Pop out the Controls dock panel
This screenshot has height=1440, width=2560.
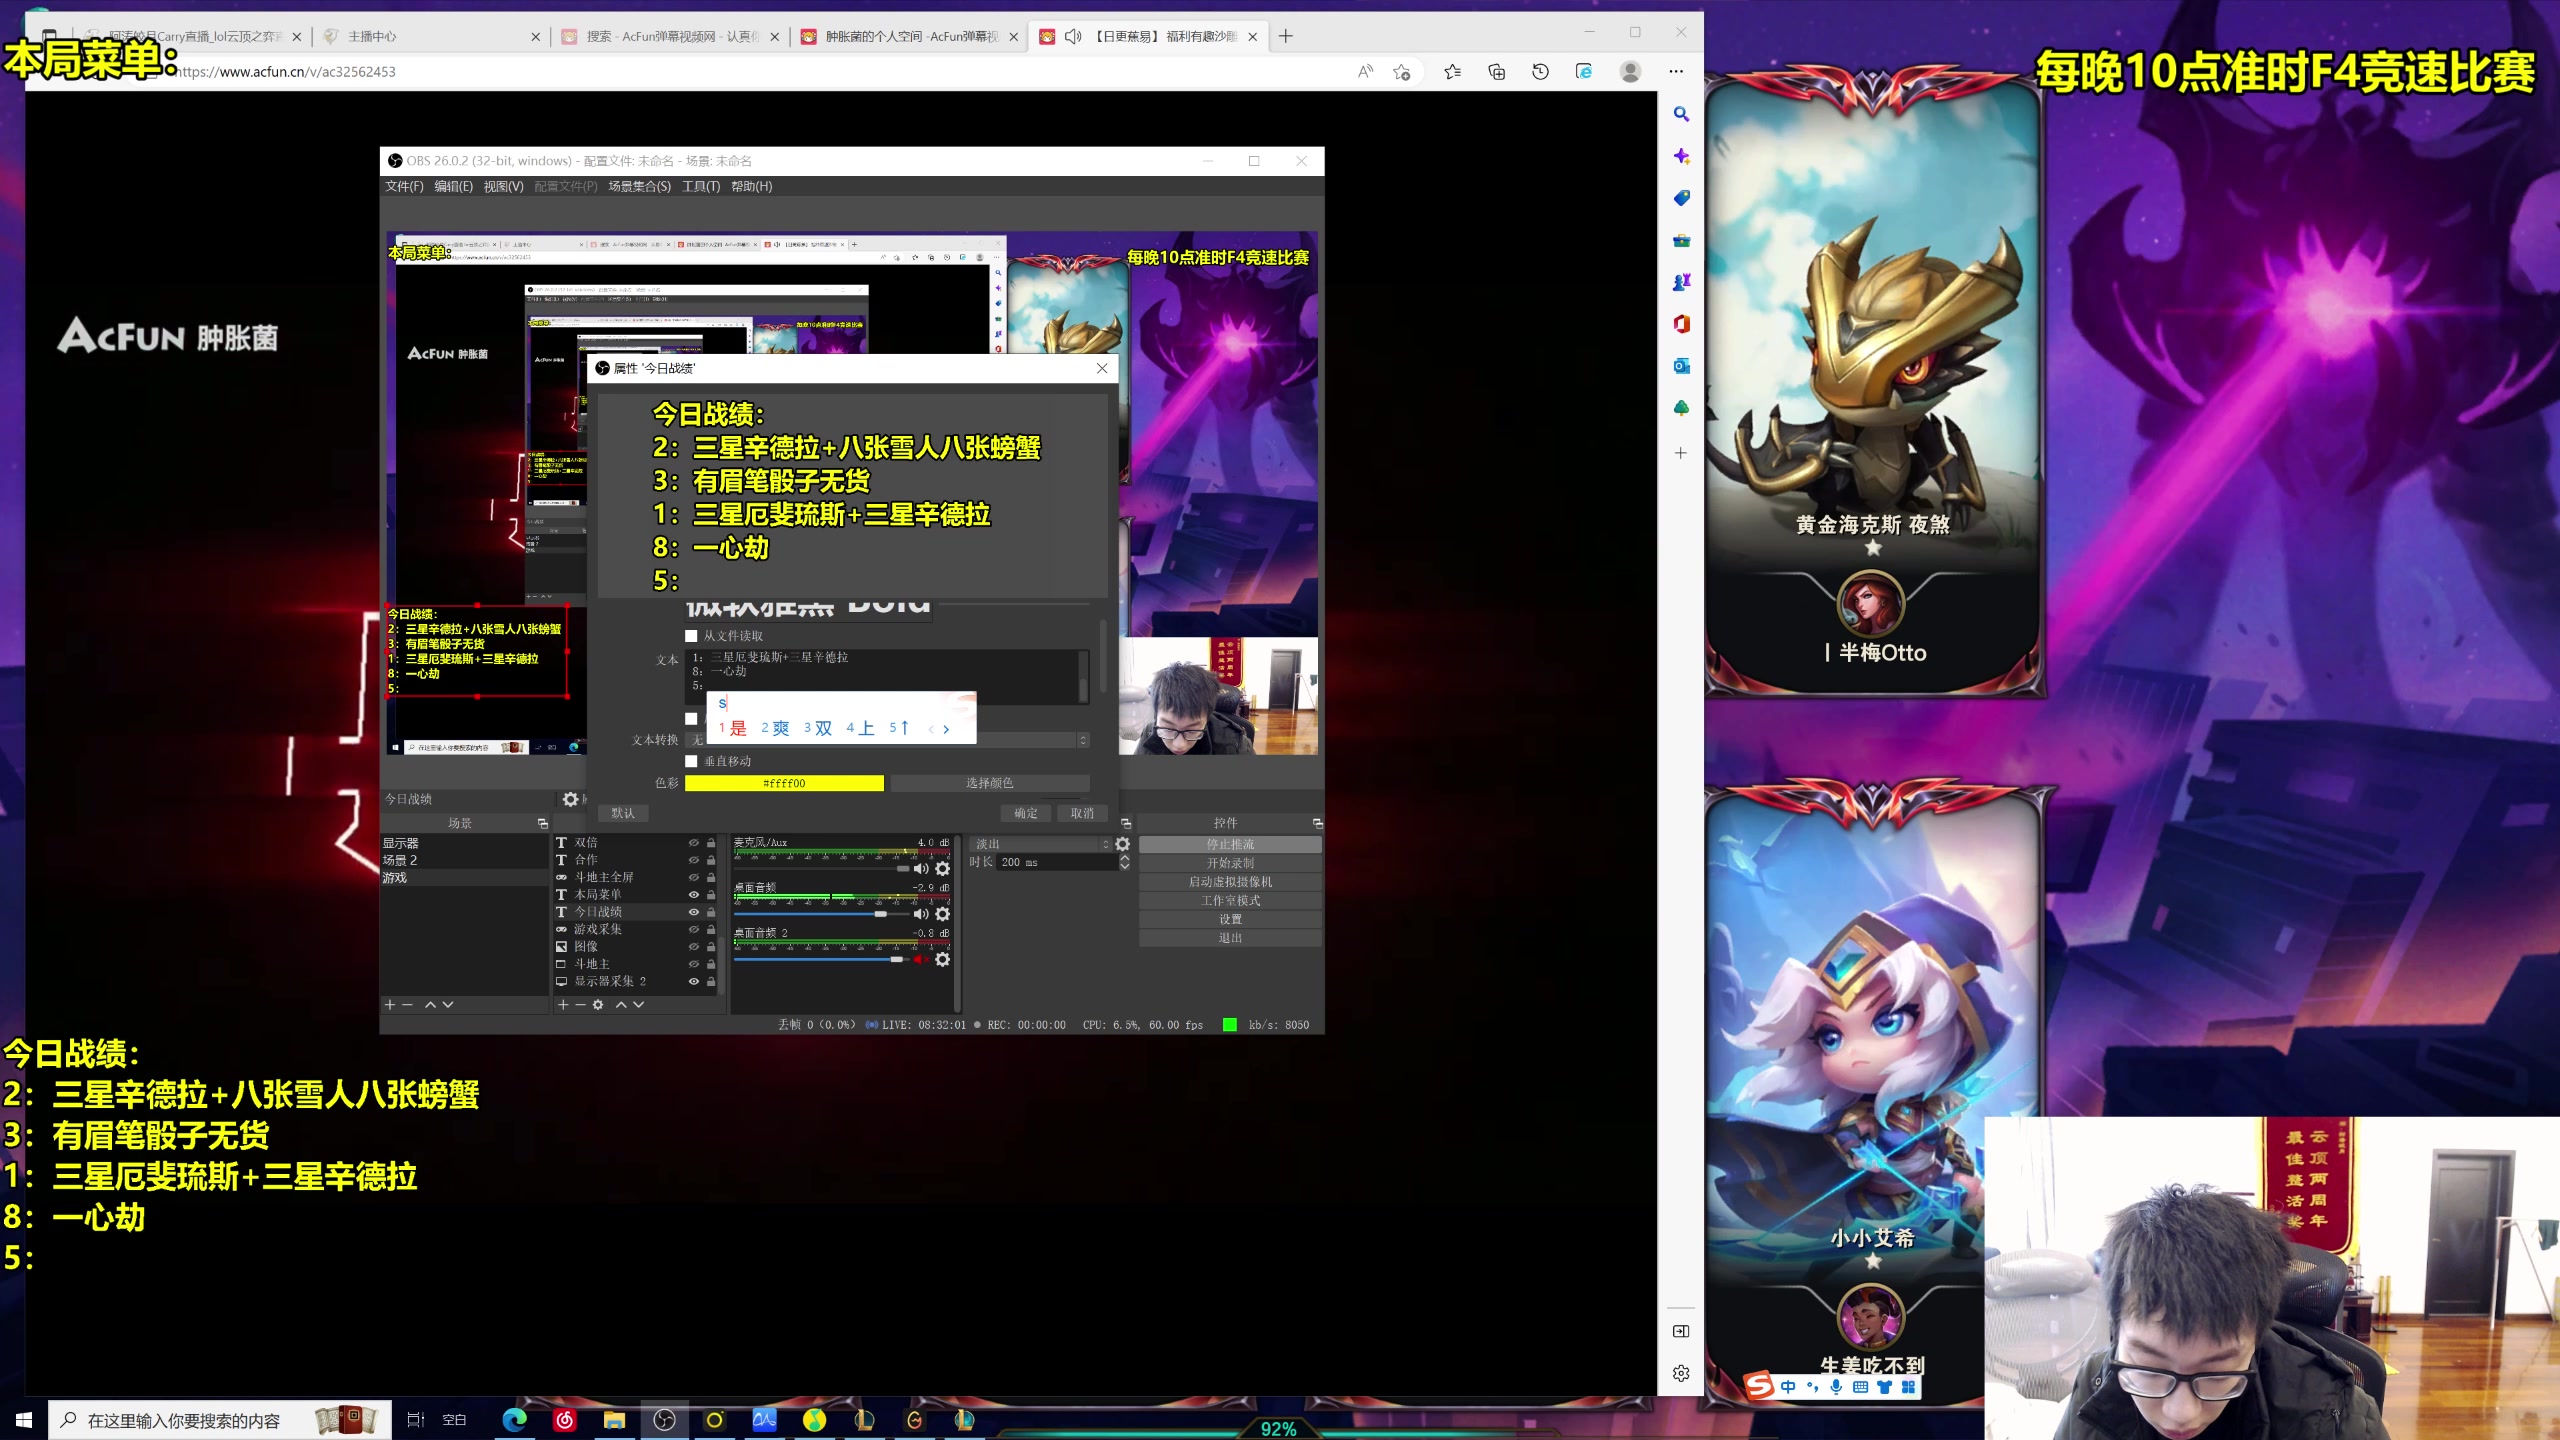pyautogui.click(x=1317, y=824)
